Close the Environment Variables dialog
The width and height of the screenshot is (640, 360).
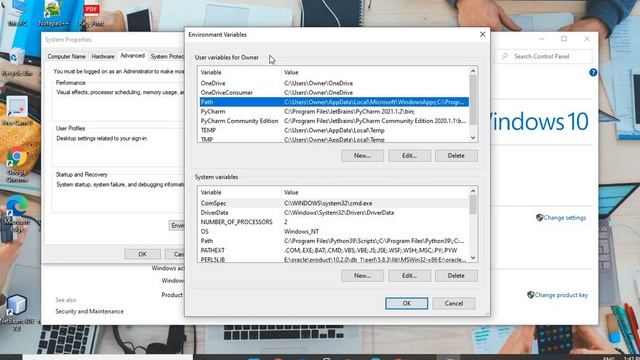pos(482,35)
